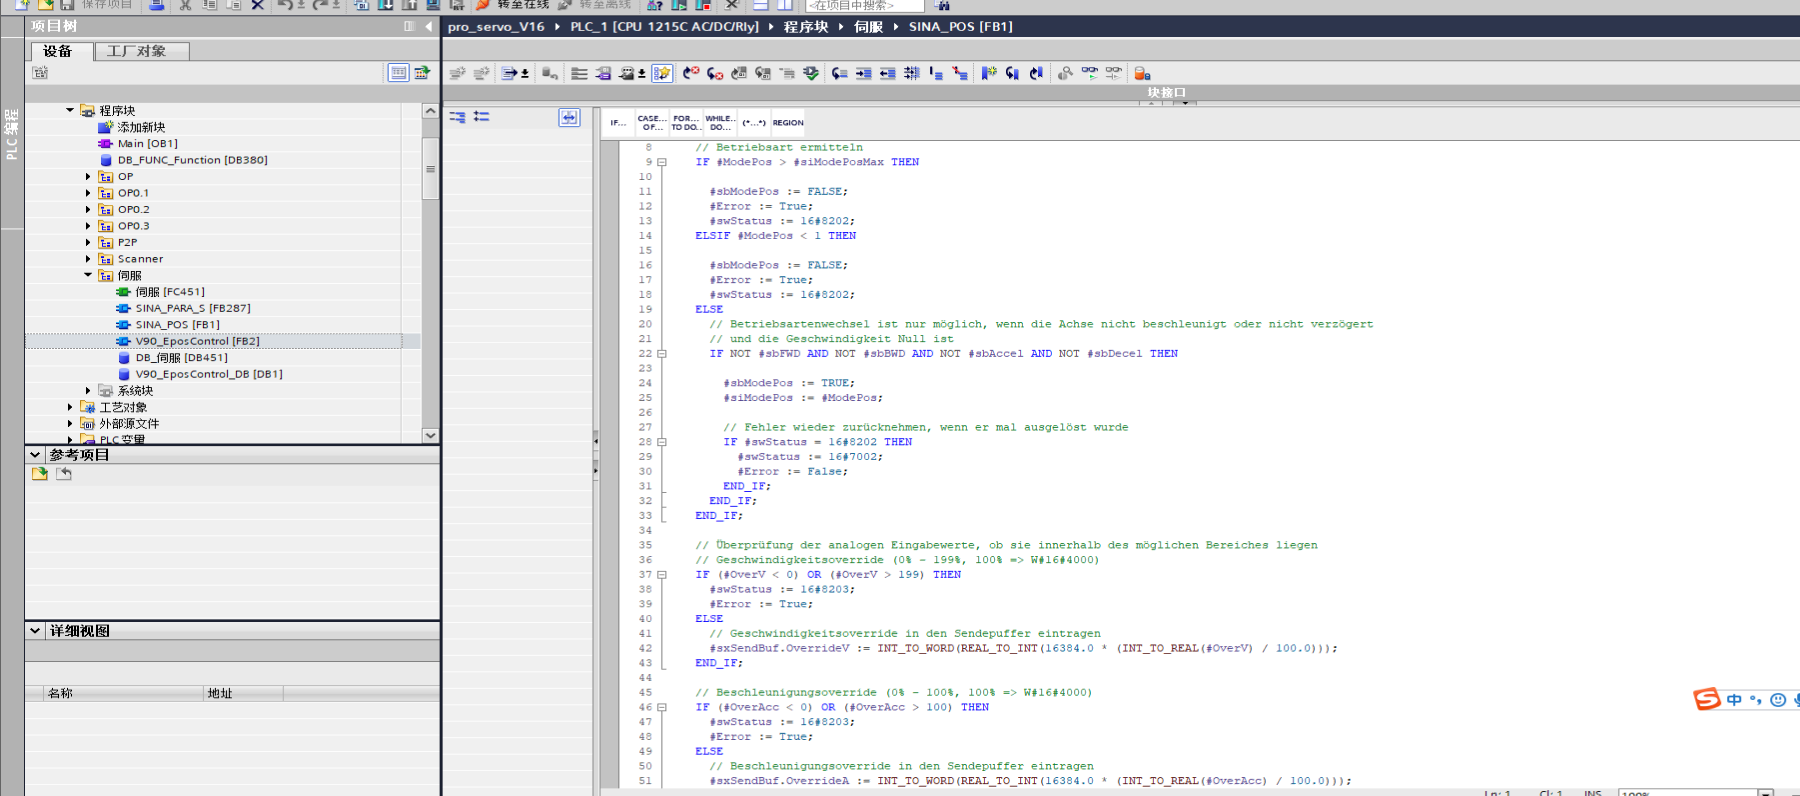1800x796 pixels.
Task: Select Main [OB1] block
Action: pos(147,143)
